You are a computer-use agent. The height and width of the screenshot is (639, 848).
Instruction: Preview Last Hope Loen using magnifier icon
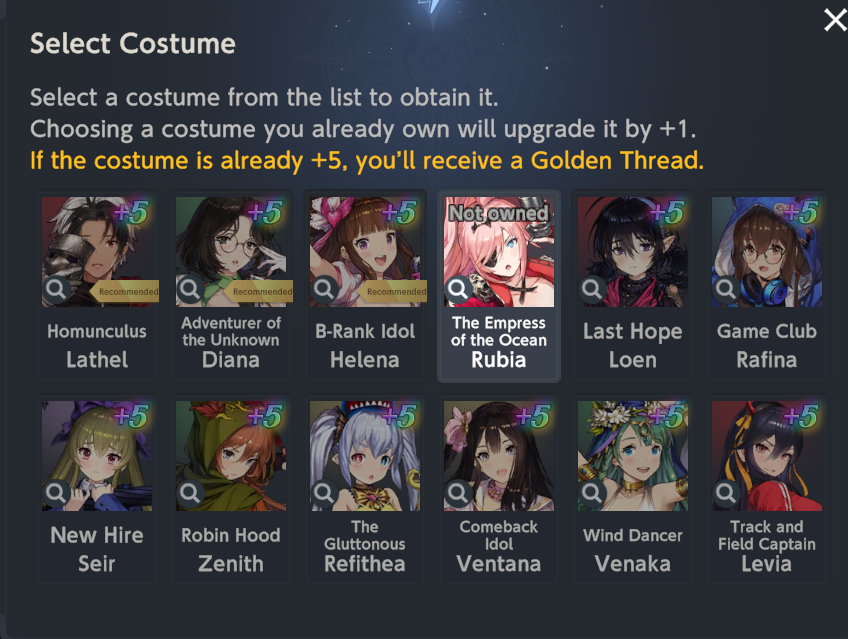pyautogui.click(x=592, y=289)
